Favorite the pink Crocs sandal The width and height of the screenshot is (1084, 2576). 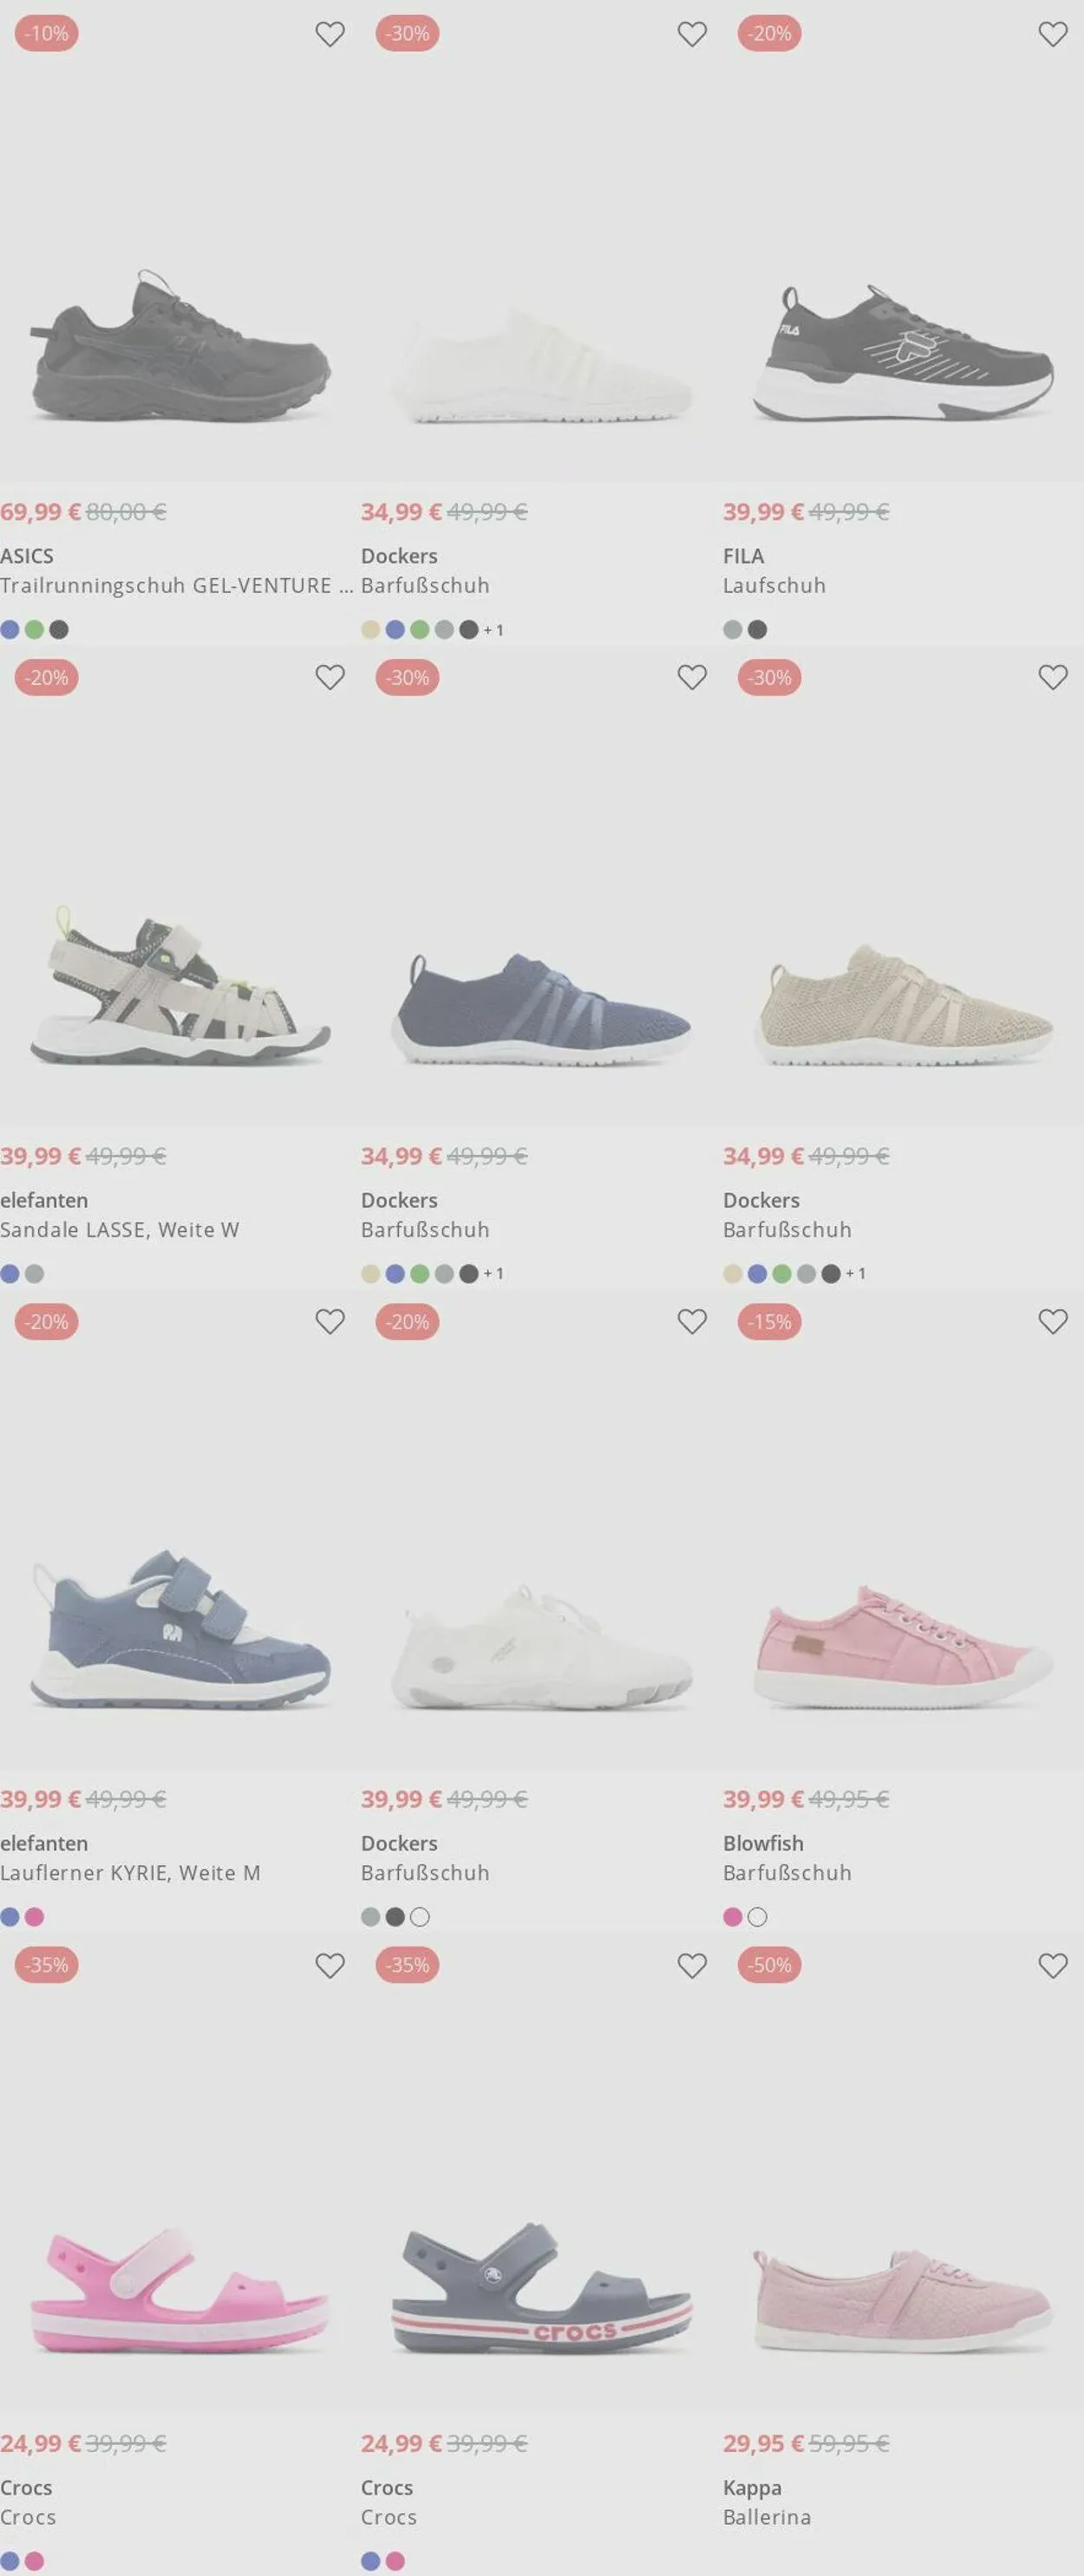tap(330, 1965)
